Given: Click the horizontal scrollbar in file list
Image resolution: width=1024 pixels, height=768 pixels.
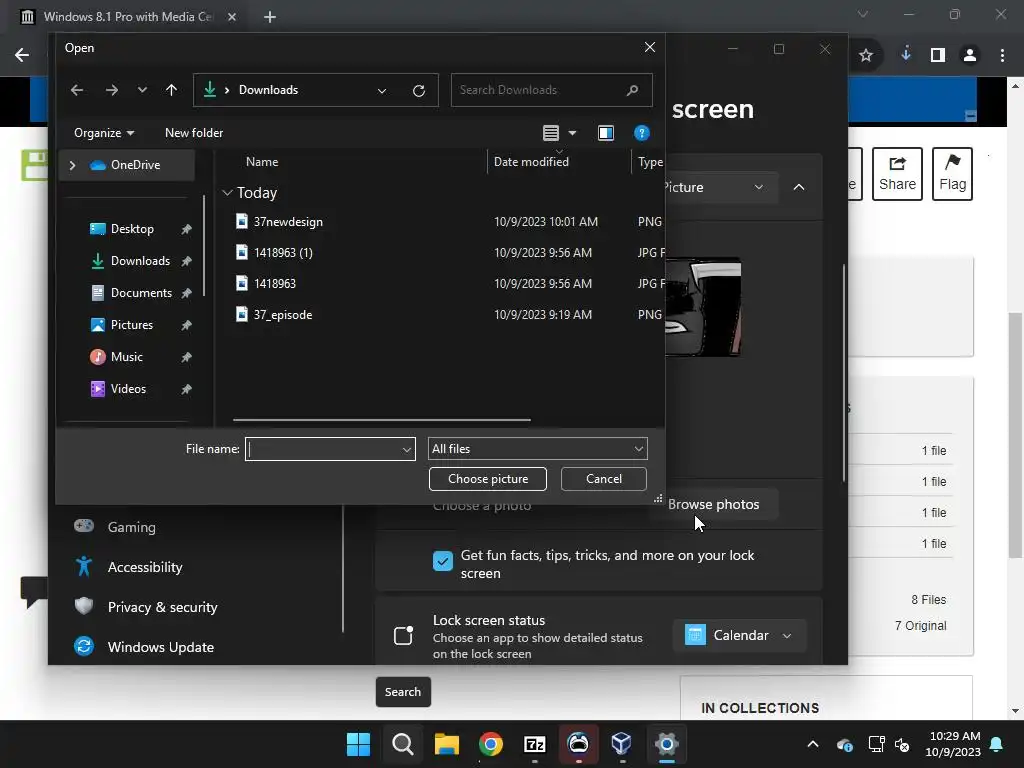Looking at the screenshot, I should [382, 420].
